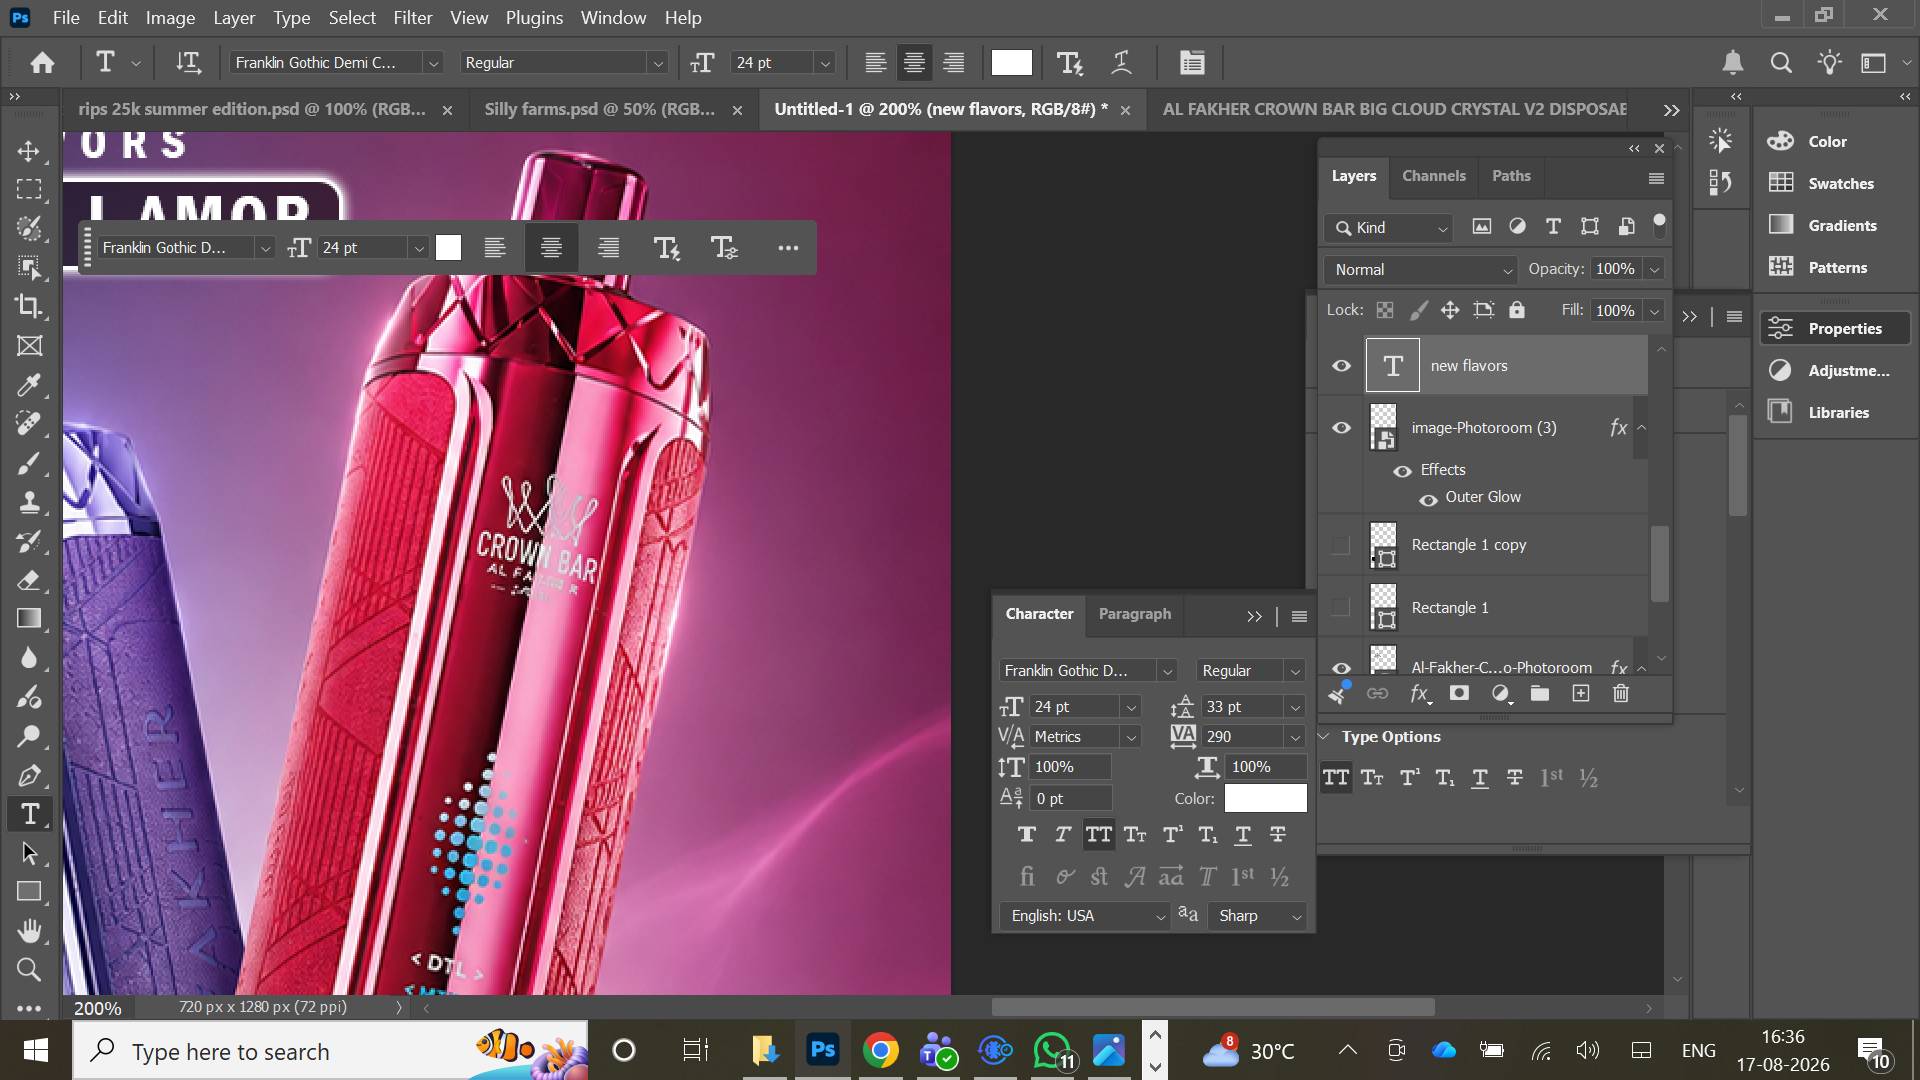1920x1080 pixels.
Task: Show the Rectangle 1 copy layer
Action: pos(1341,545)
